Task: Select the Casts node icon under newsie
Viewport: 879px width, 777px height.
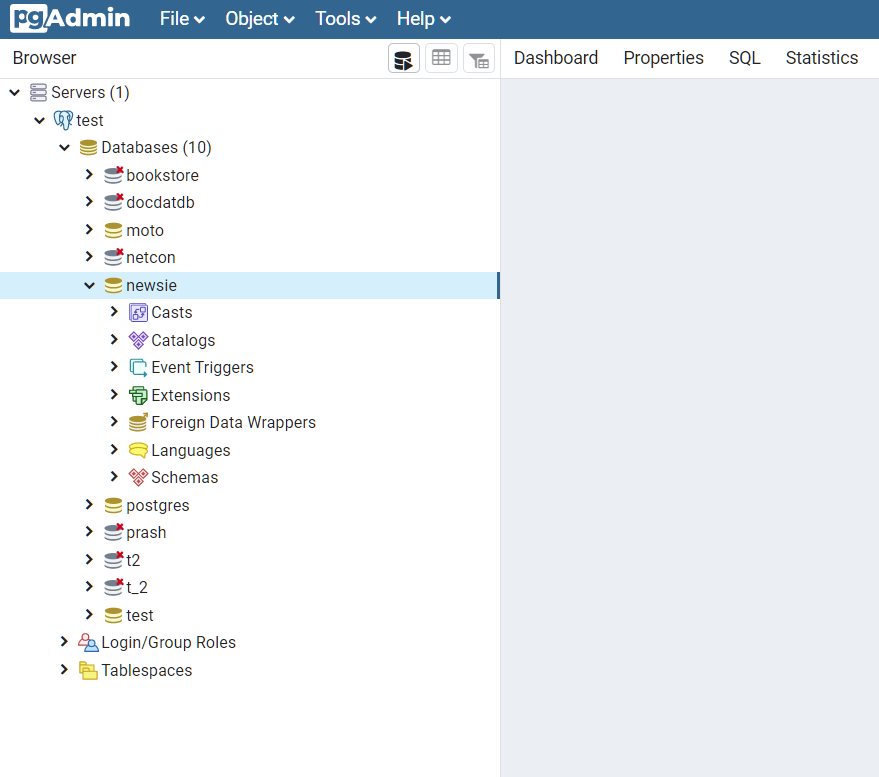Action: pos(137,312)
